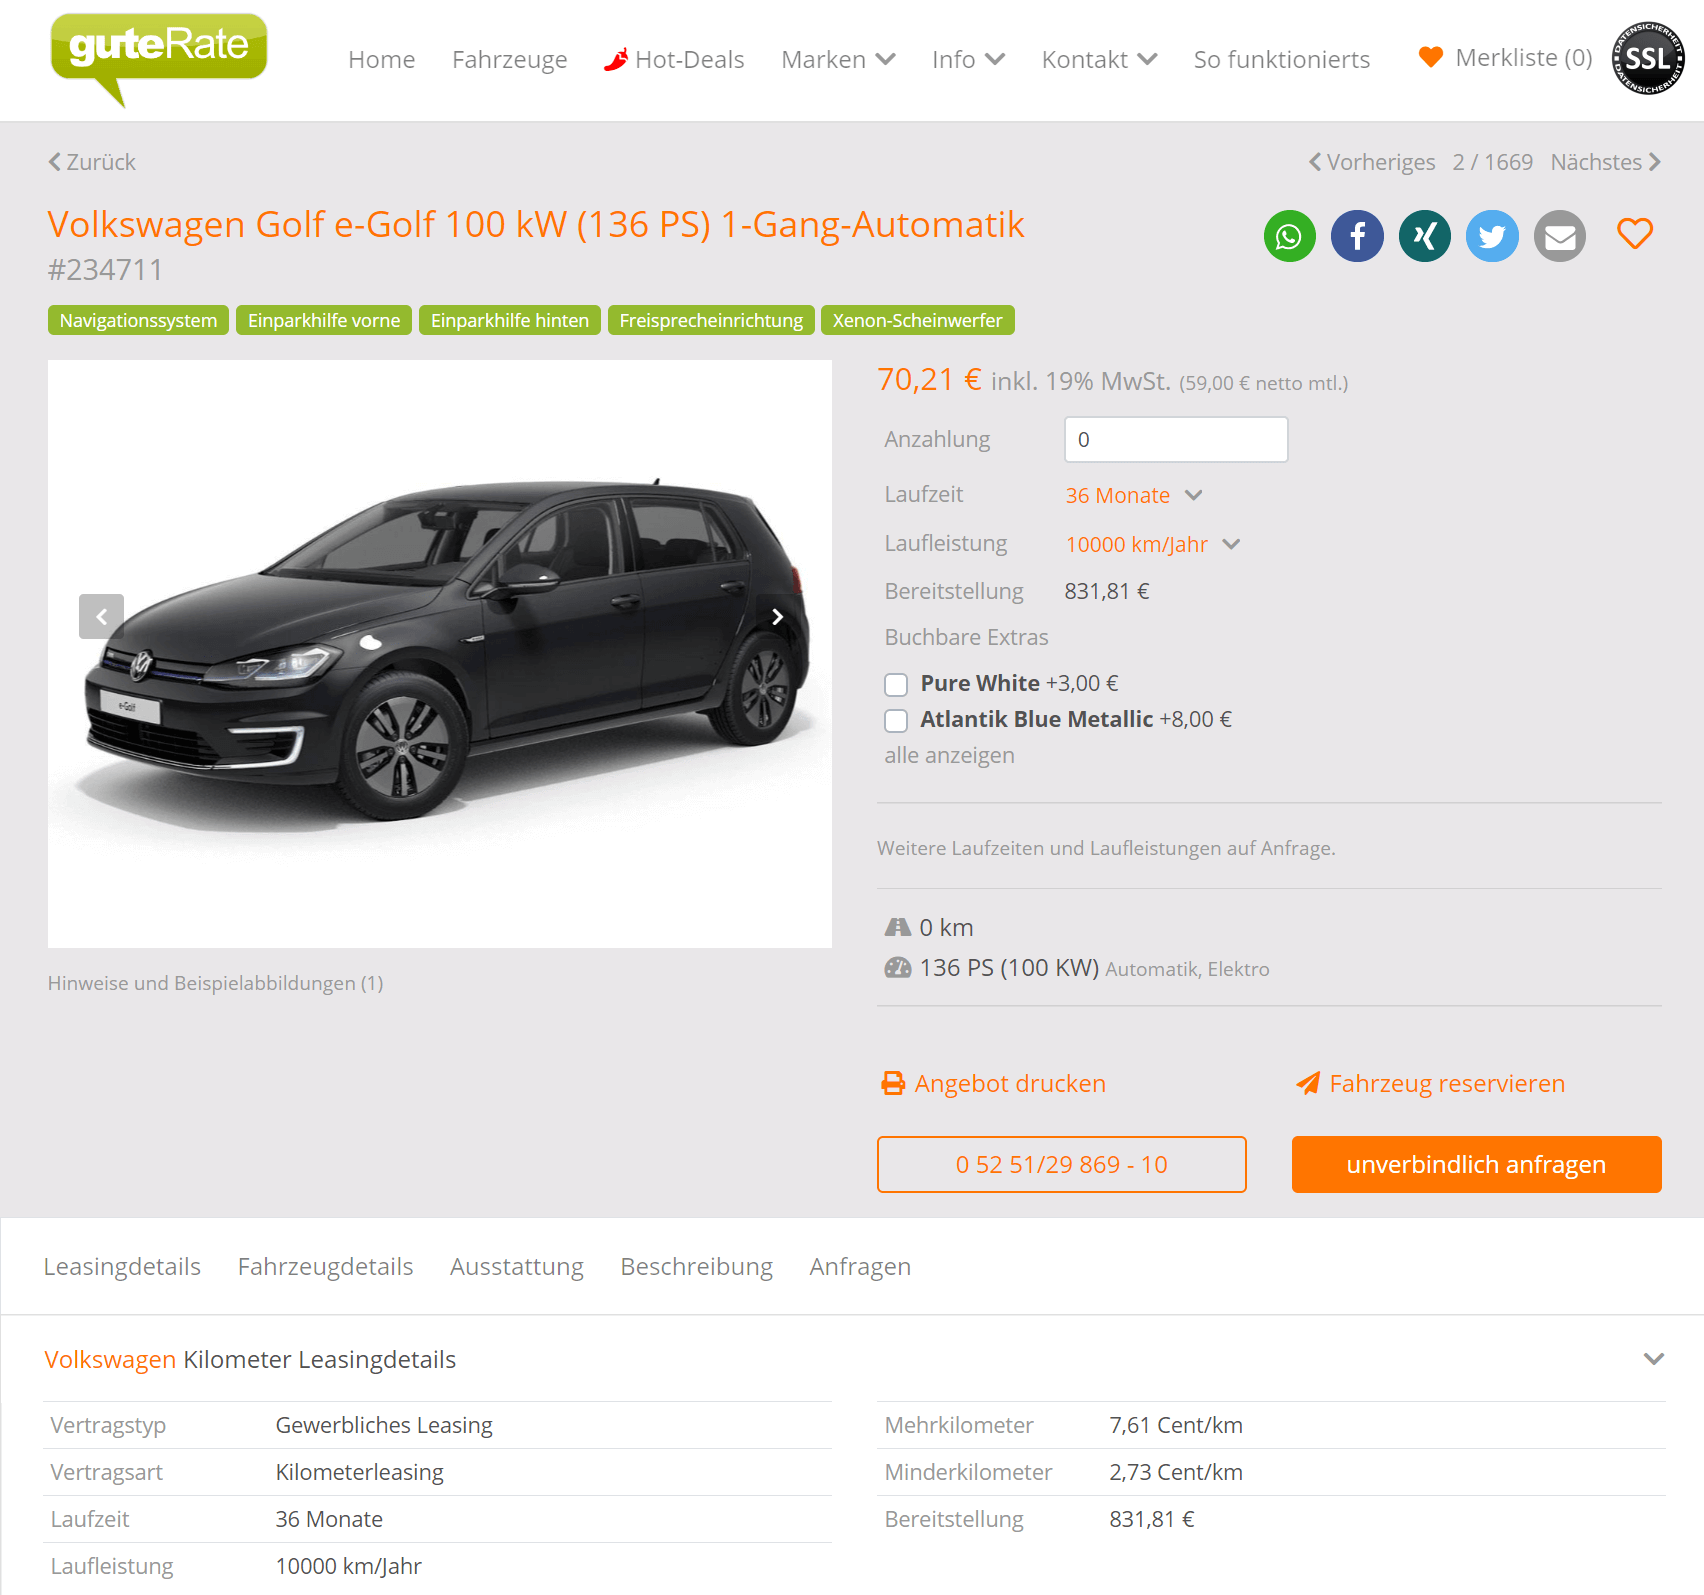
Task: Switch to Anfragen tab
Action: point(860,1266)
